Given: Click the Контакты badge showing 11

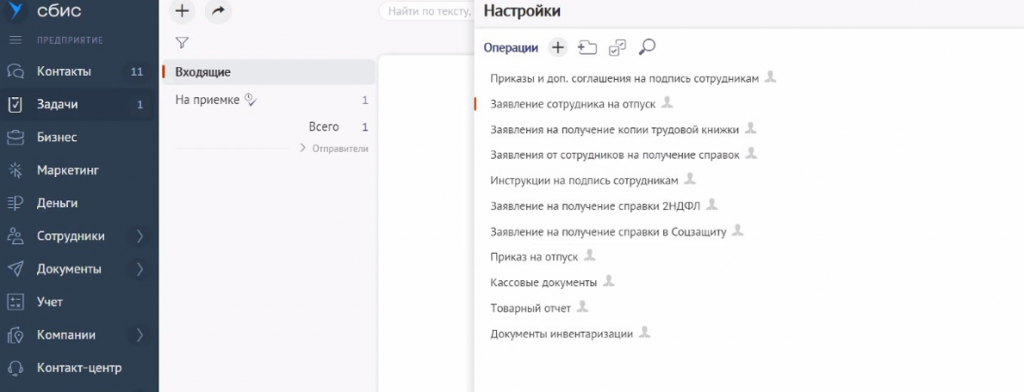Looking at the screenshot, I should pos(136,72).
